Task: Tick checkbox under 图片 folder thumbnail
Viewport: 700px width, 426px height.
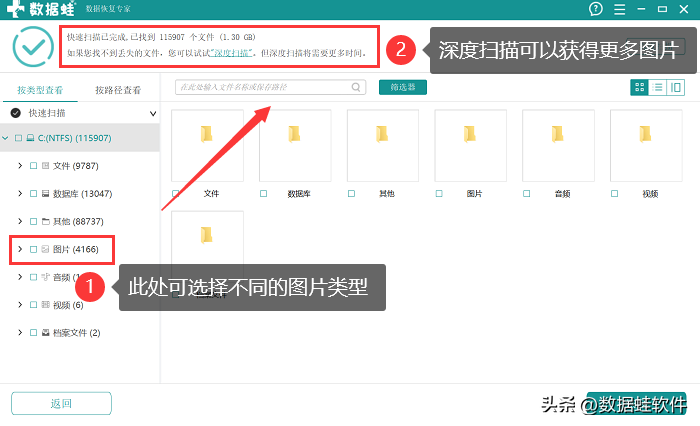Action: (439, 193)
